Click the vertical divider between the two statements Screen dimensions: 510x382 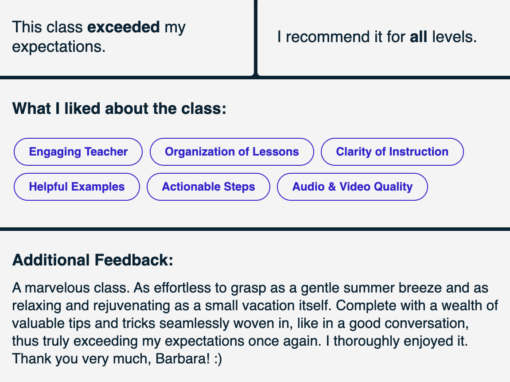[x=256, y=38]
